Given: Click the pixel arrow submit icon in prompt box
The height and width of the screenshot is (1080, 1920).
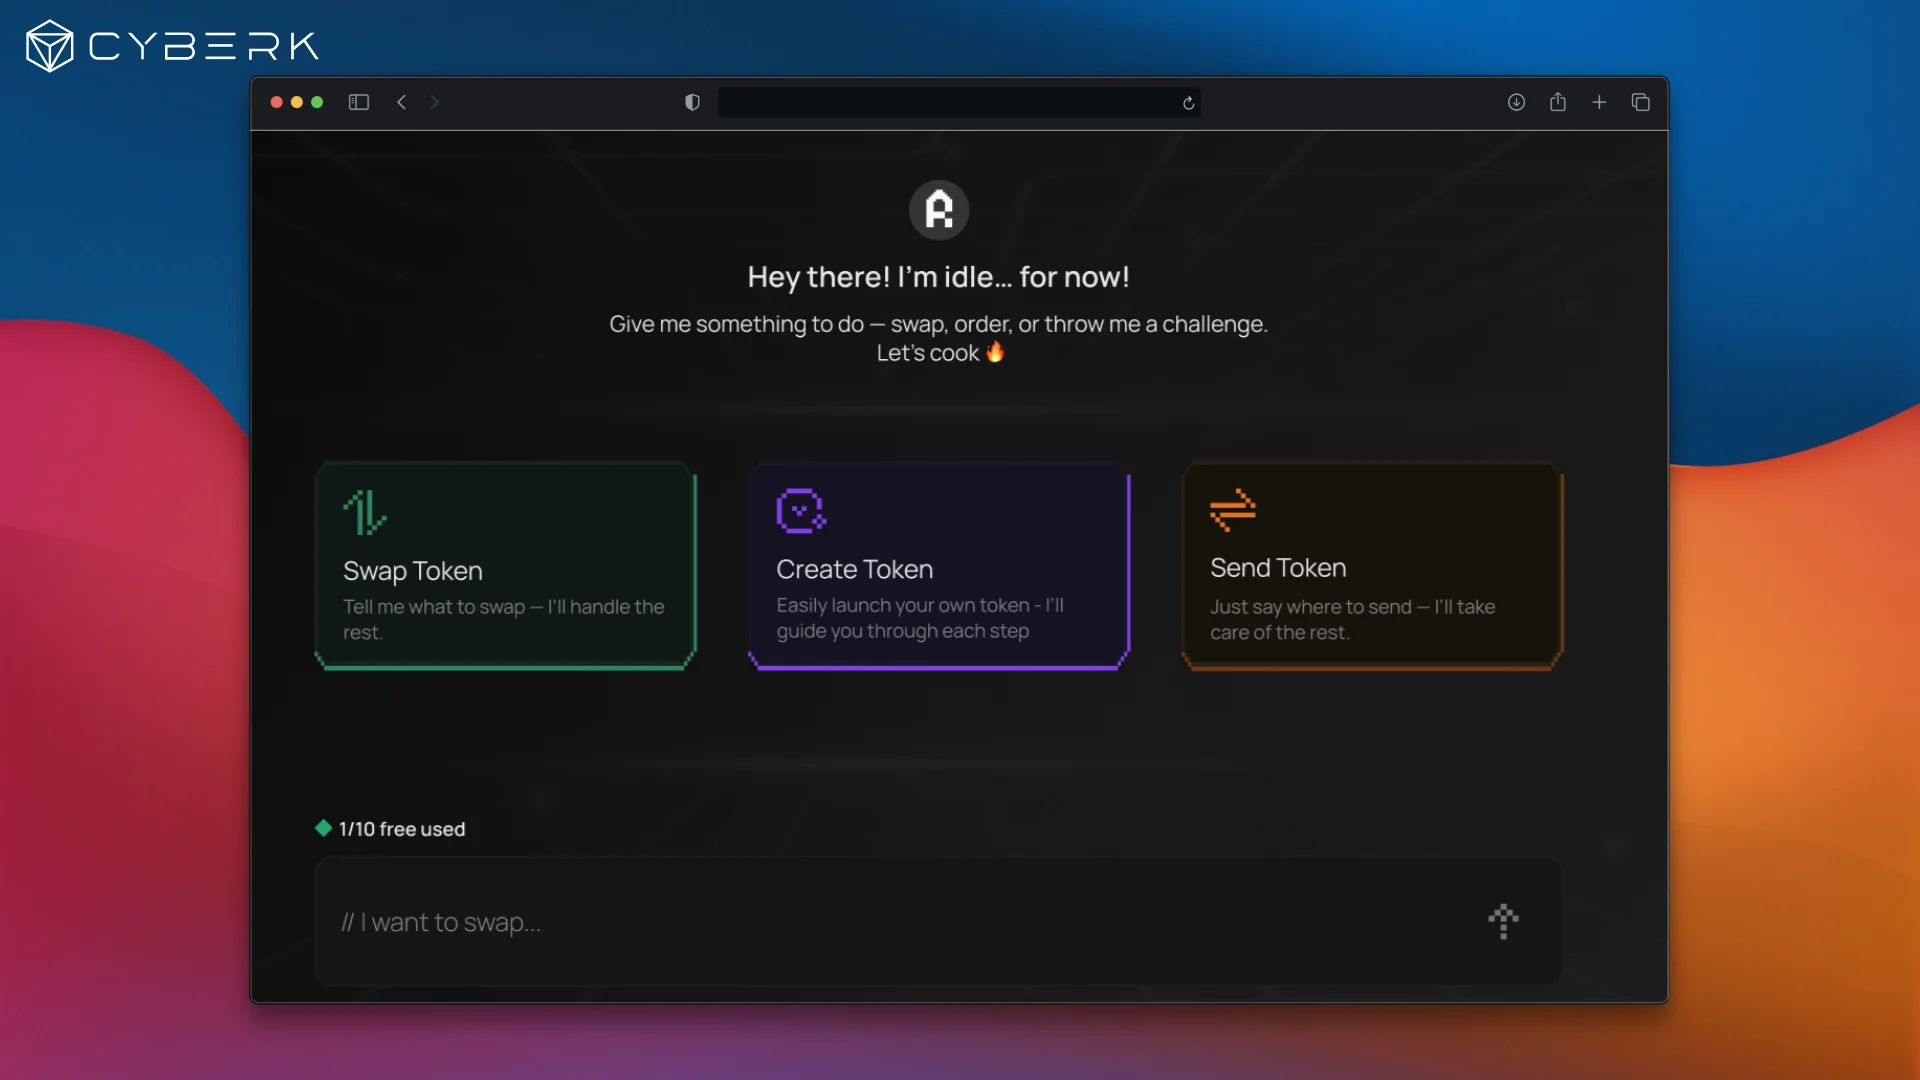Looking at the screenshot, I should 1504,921.
